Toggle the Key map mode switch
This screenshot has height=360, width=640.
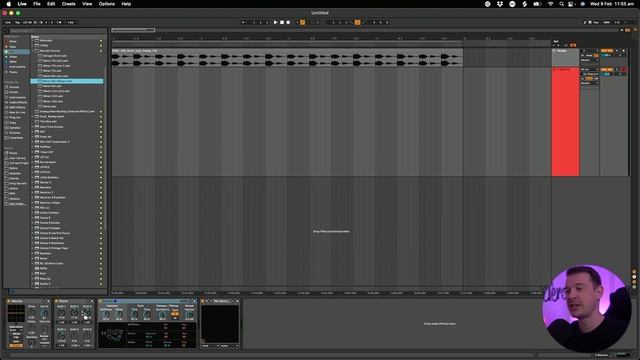(596, 22)
